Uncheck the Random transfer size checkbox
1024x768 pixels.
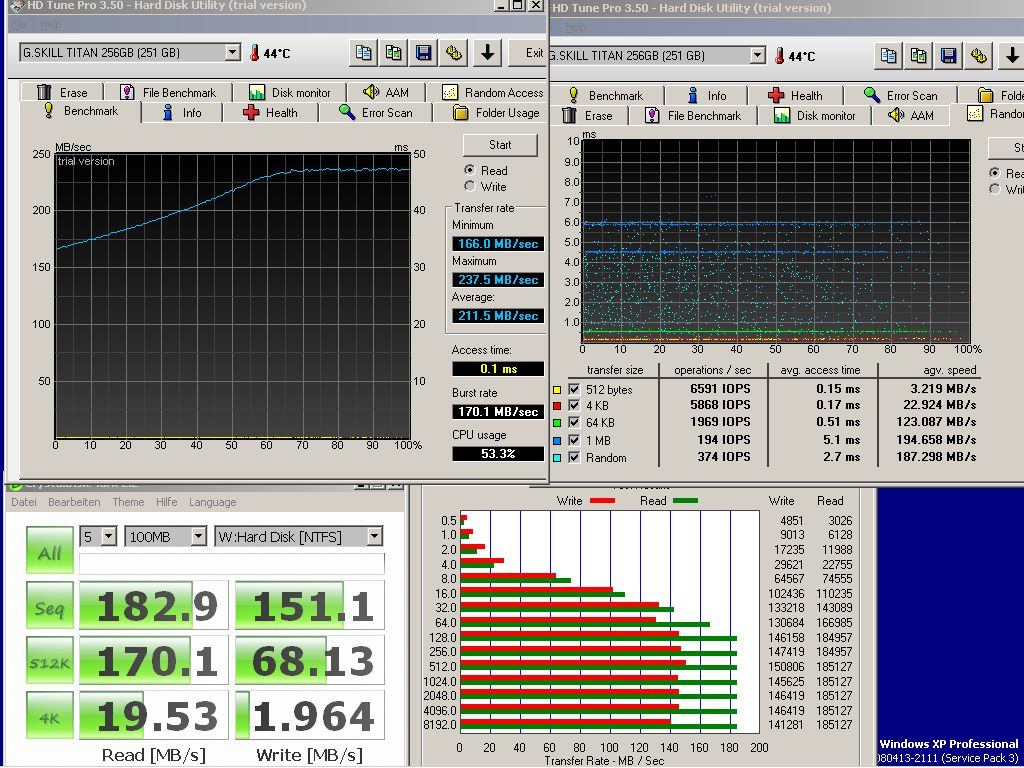click(x=574, y=457)
